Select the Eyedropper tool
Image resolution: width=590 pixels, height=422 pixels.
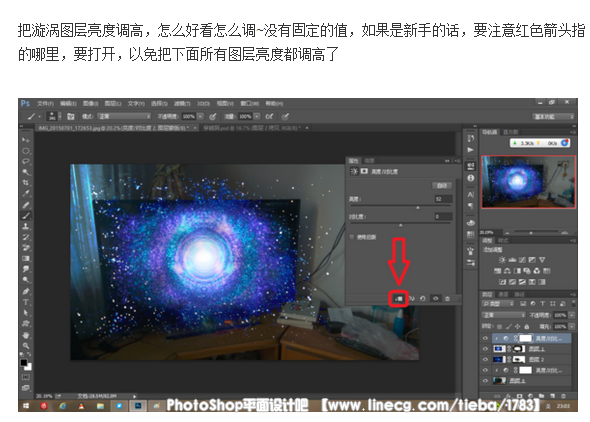coord(26,193)
